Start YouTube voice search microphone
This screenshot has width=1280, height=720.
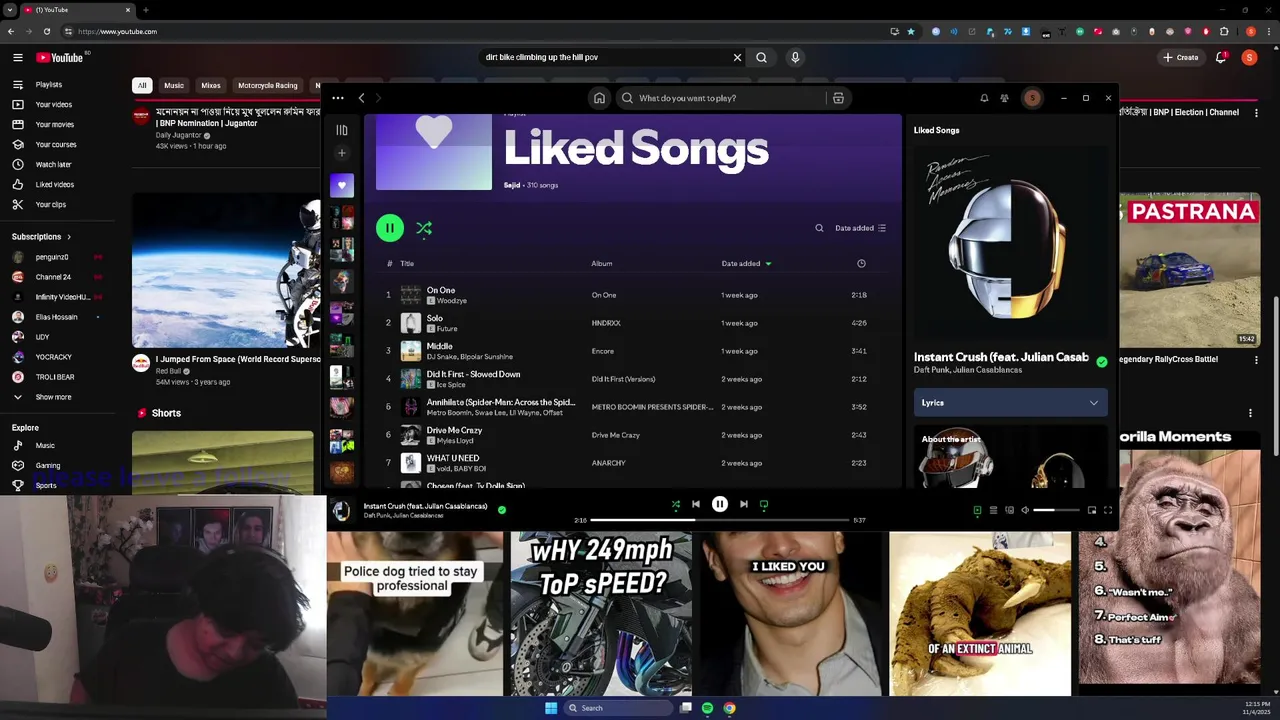795,57
